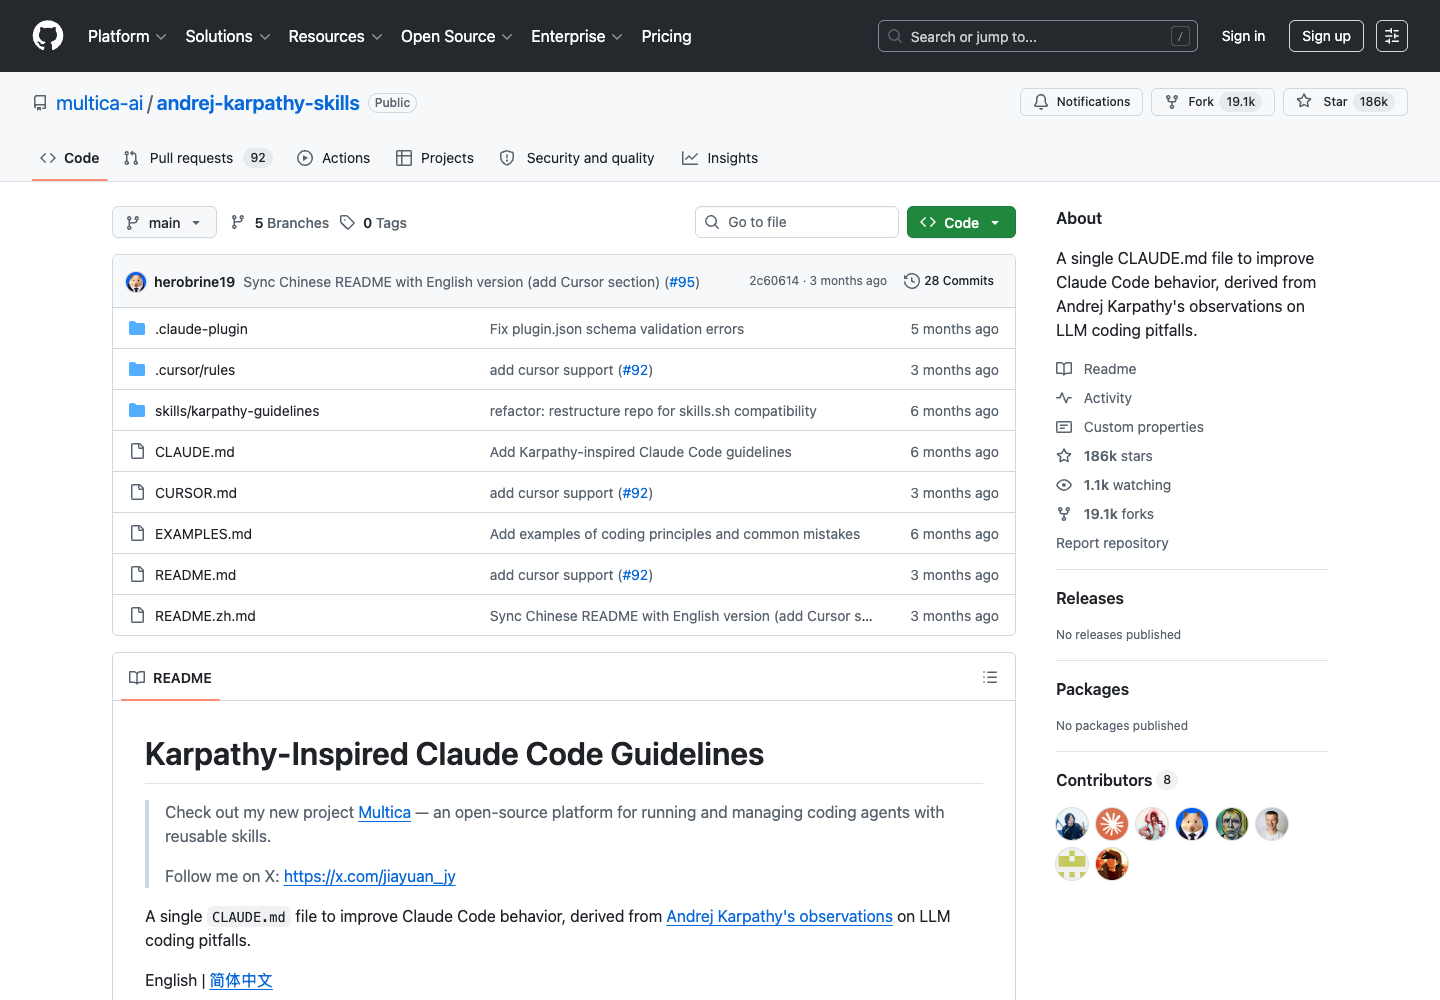Click the Sign up button
The image size is (1440, 1000).
tap(1326, 36)
